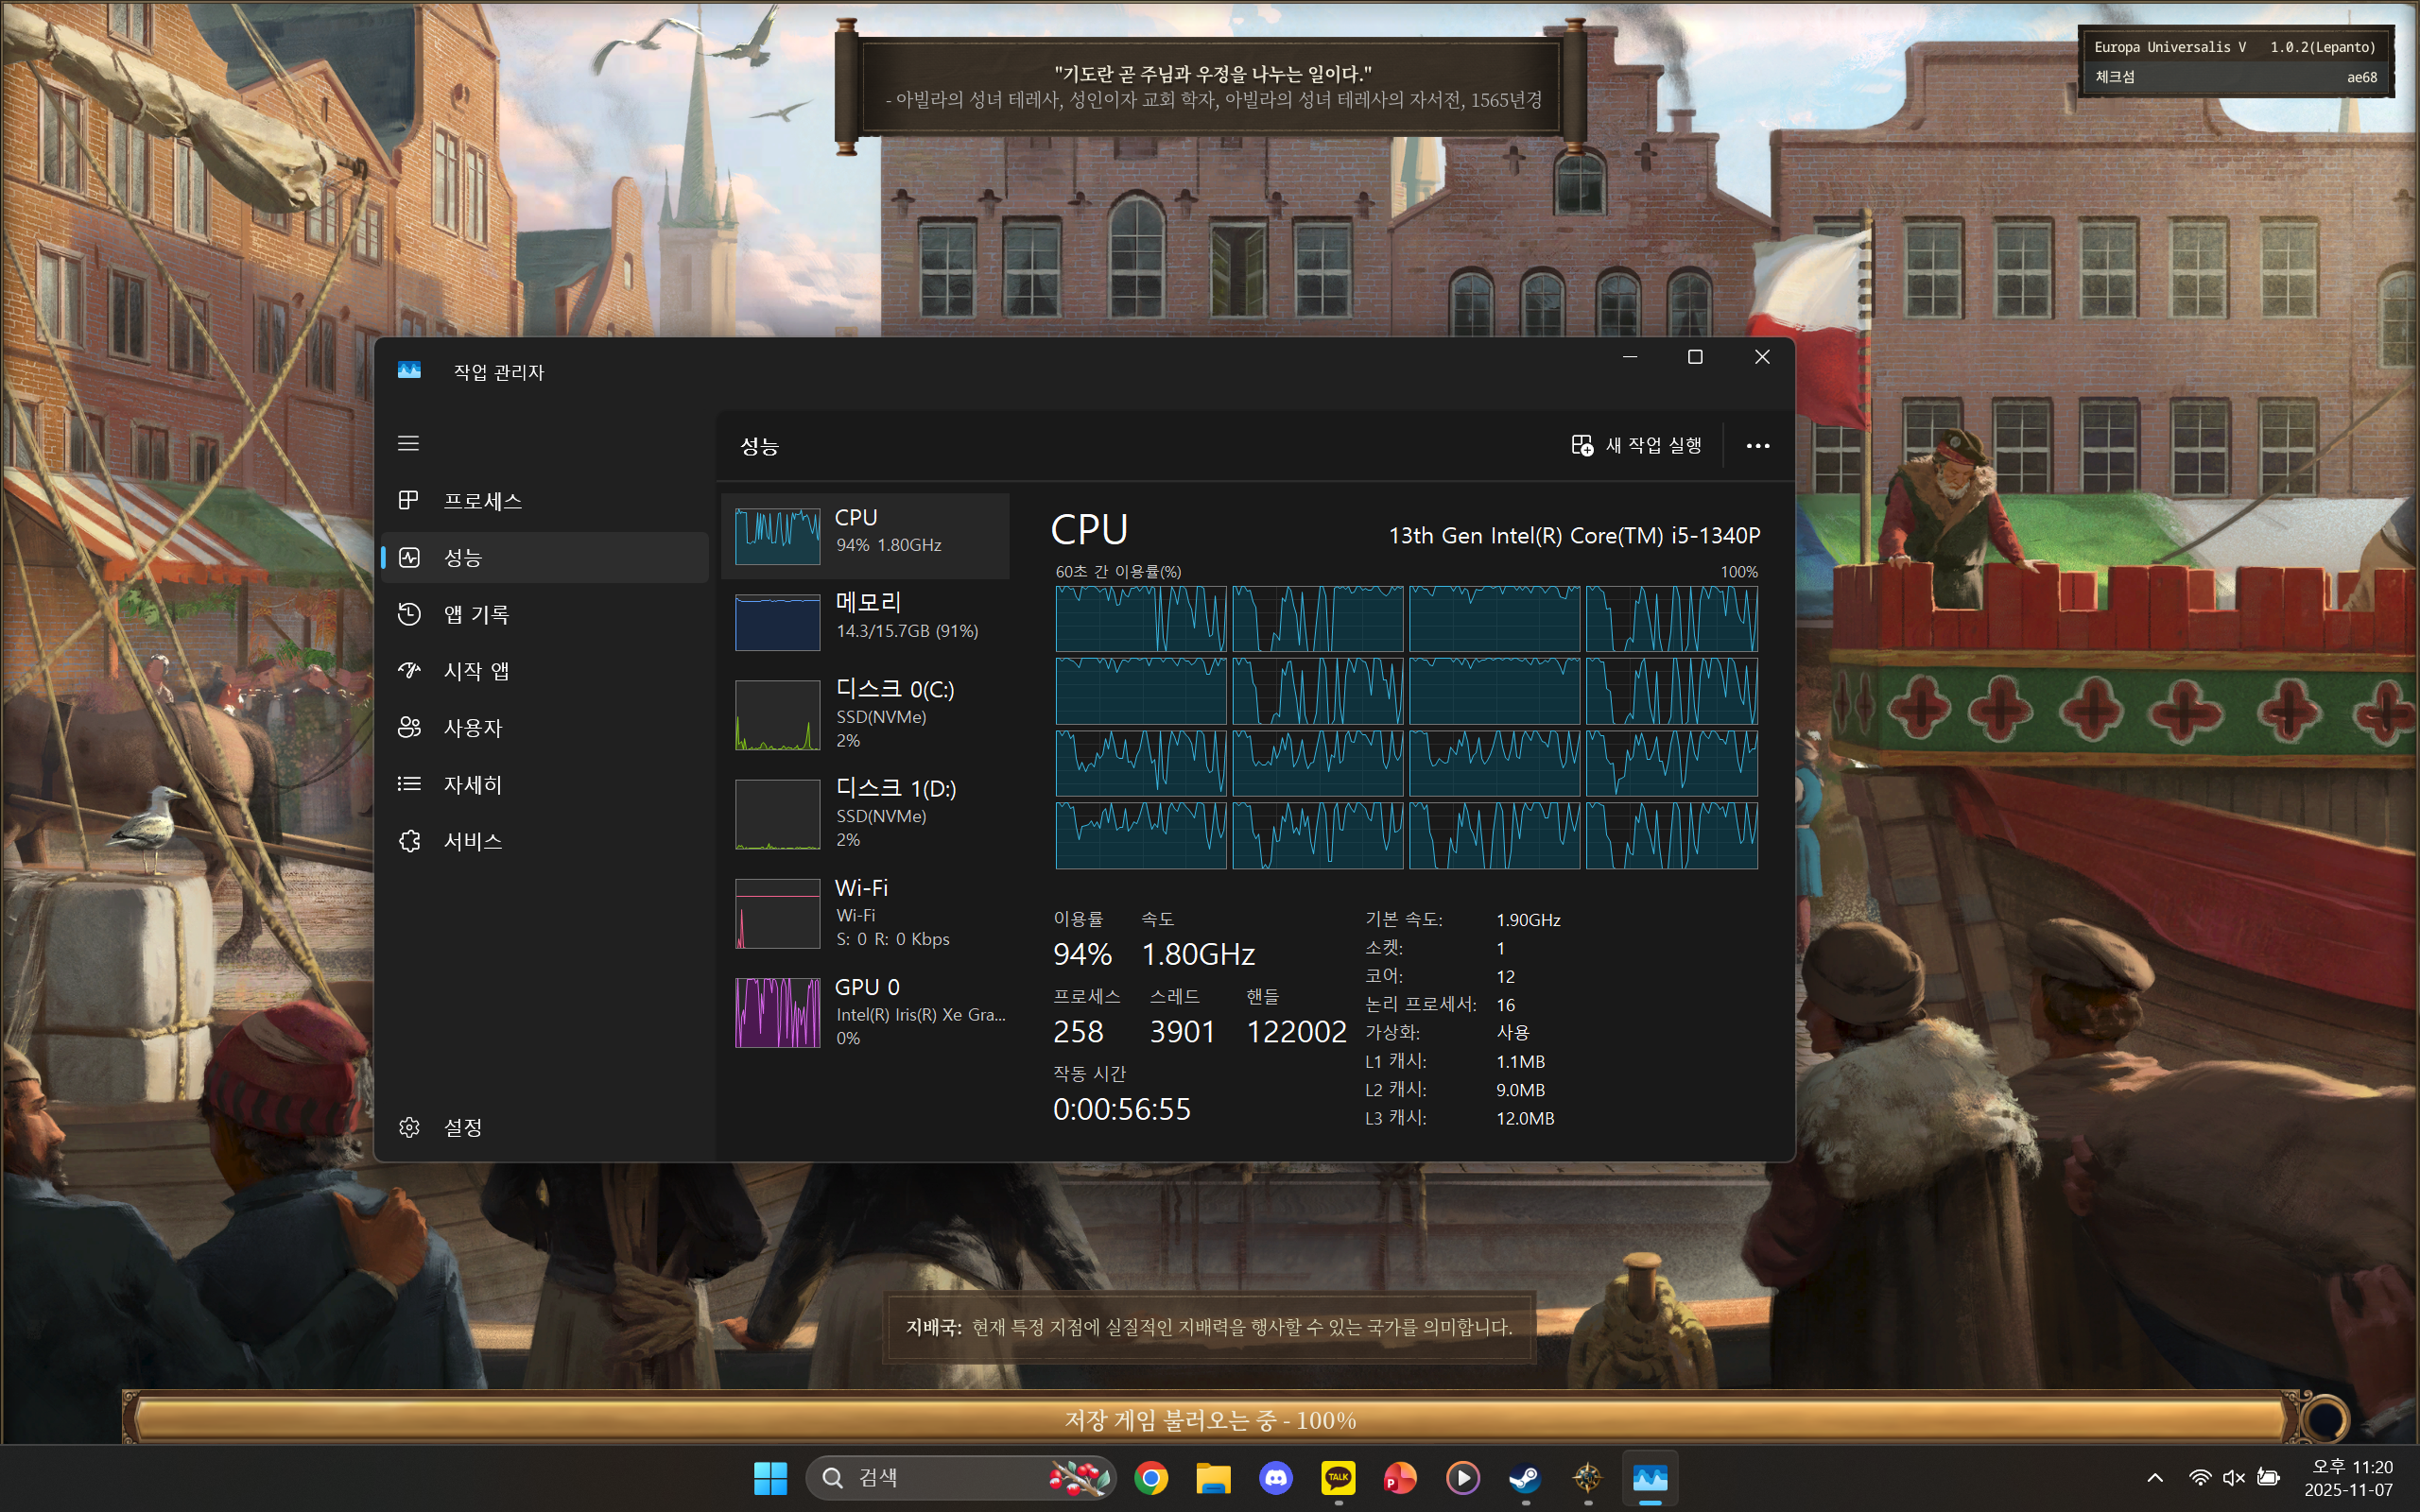Open the 자세히 (Details) page

pyautogui.click(x=472, y=785)
